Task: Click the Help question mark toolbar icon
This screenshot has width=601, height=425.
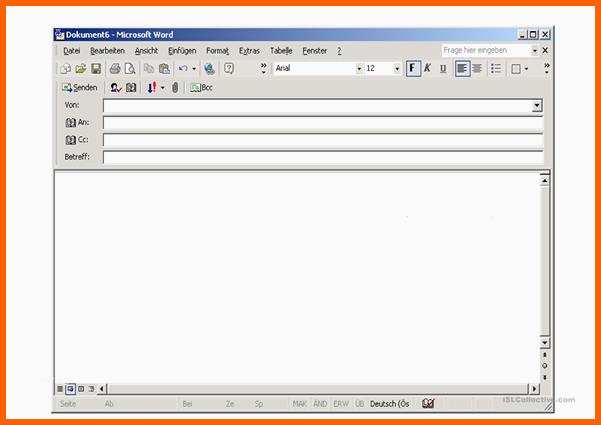Action: [229, 69]
